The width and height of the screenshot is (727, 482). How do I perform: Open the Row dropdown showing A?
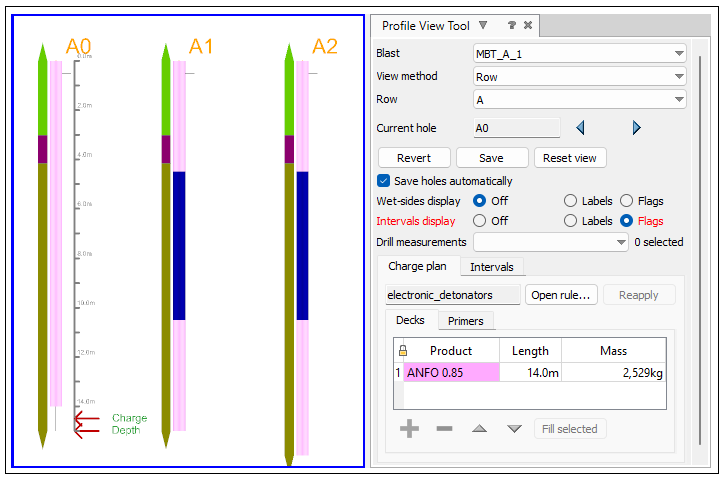[x=580, y=100]
